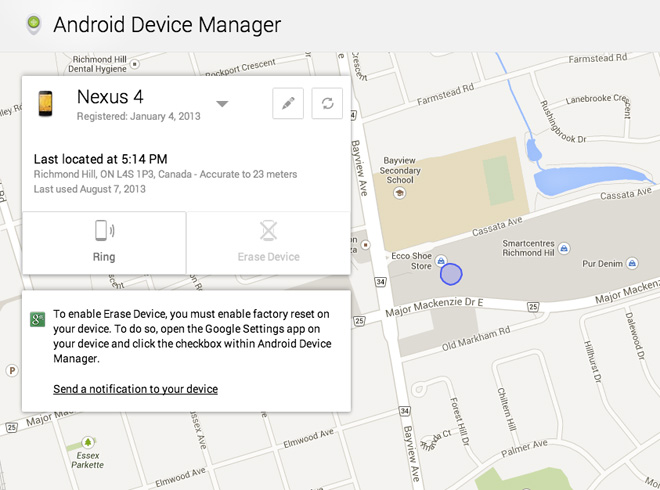
Task: Click the Last located at 5:14 PM text
Action: (101, 159)
